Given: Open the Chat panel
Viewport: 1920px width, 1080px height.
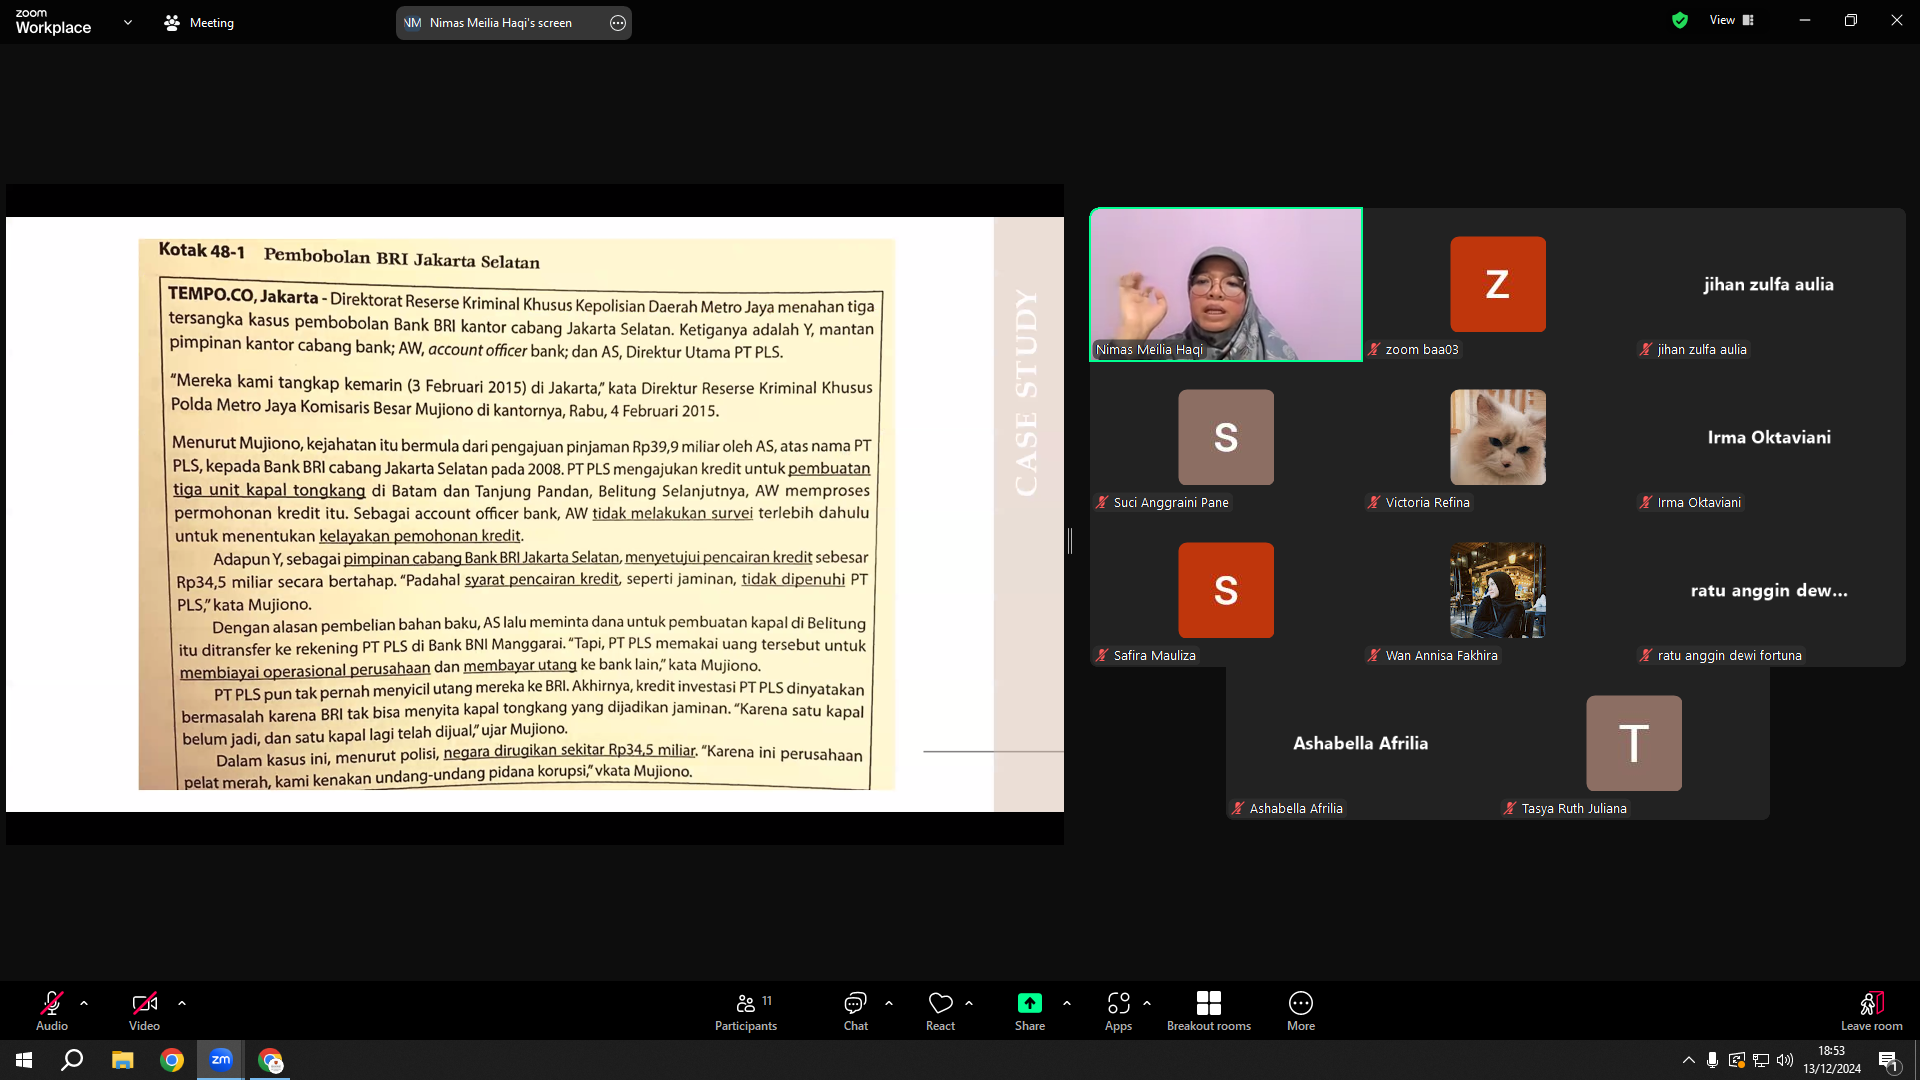Looking at the screenshot, I should coord(856,1011).
